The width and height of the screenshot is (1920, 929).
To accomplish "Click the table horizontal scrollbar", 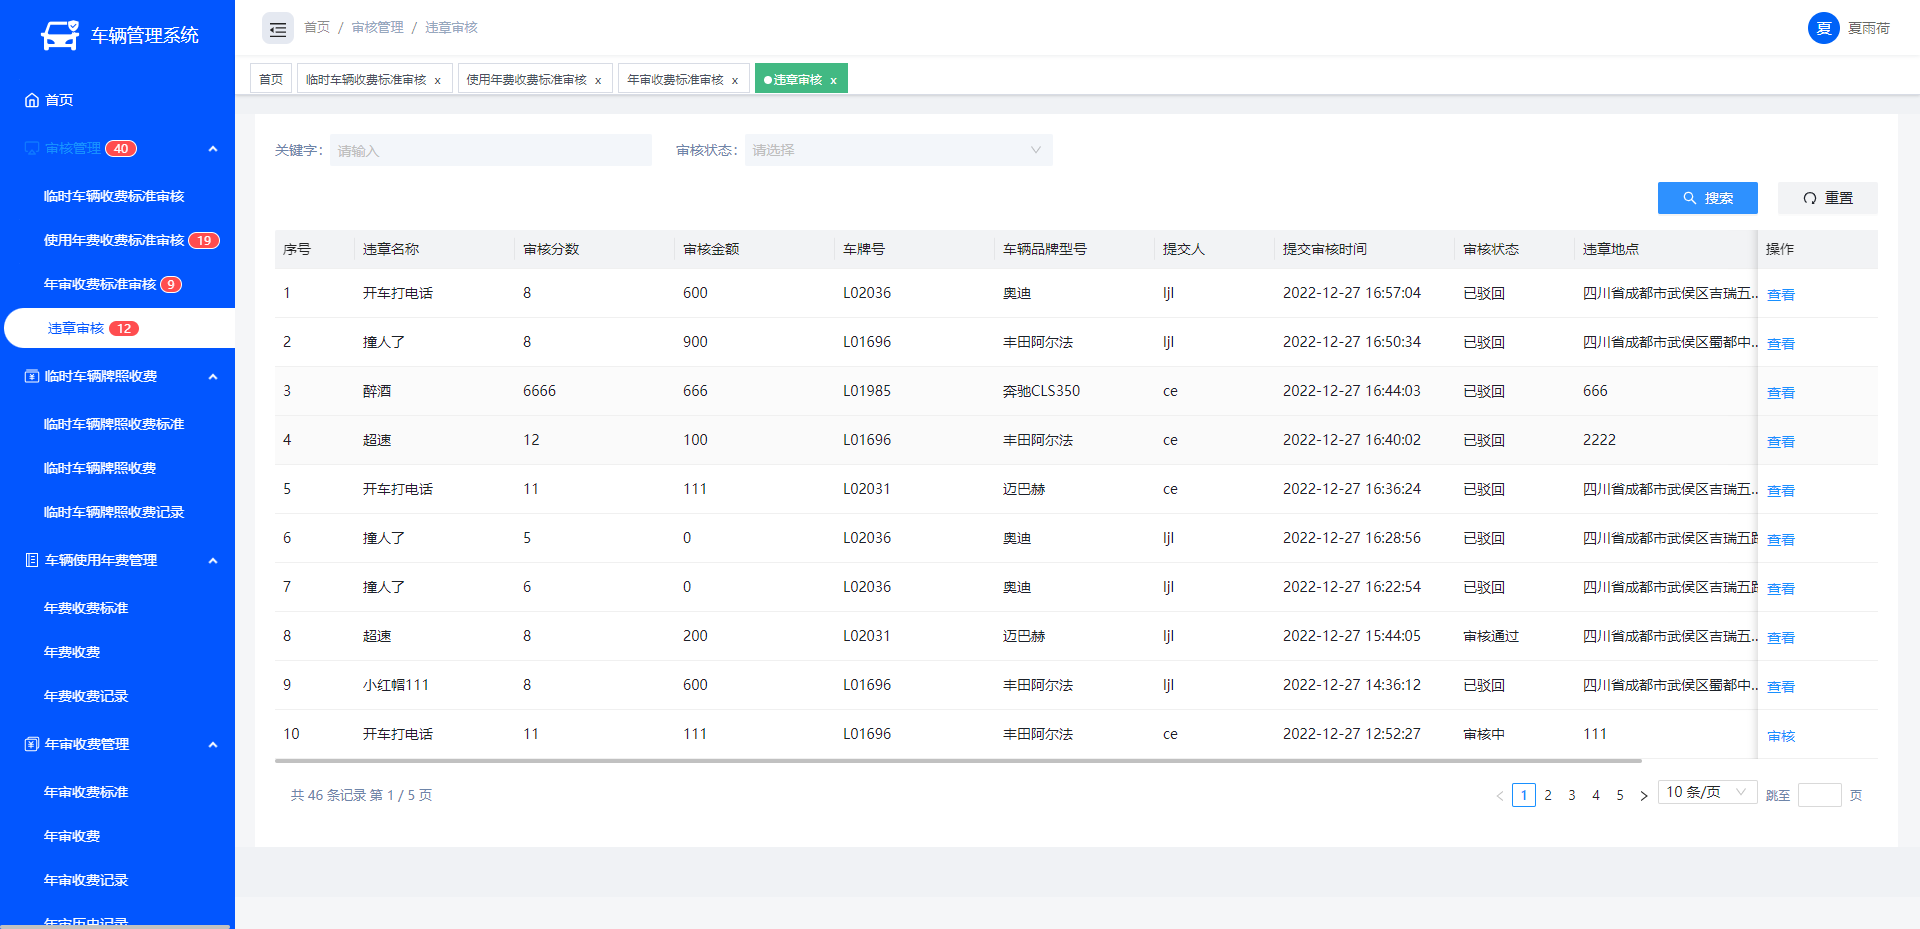I will point(958,761).
